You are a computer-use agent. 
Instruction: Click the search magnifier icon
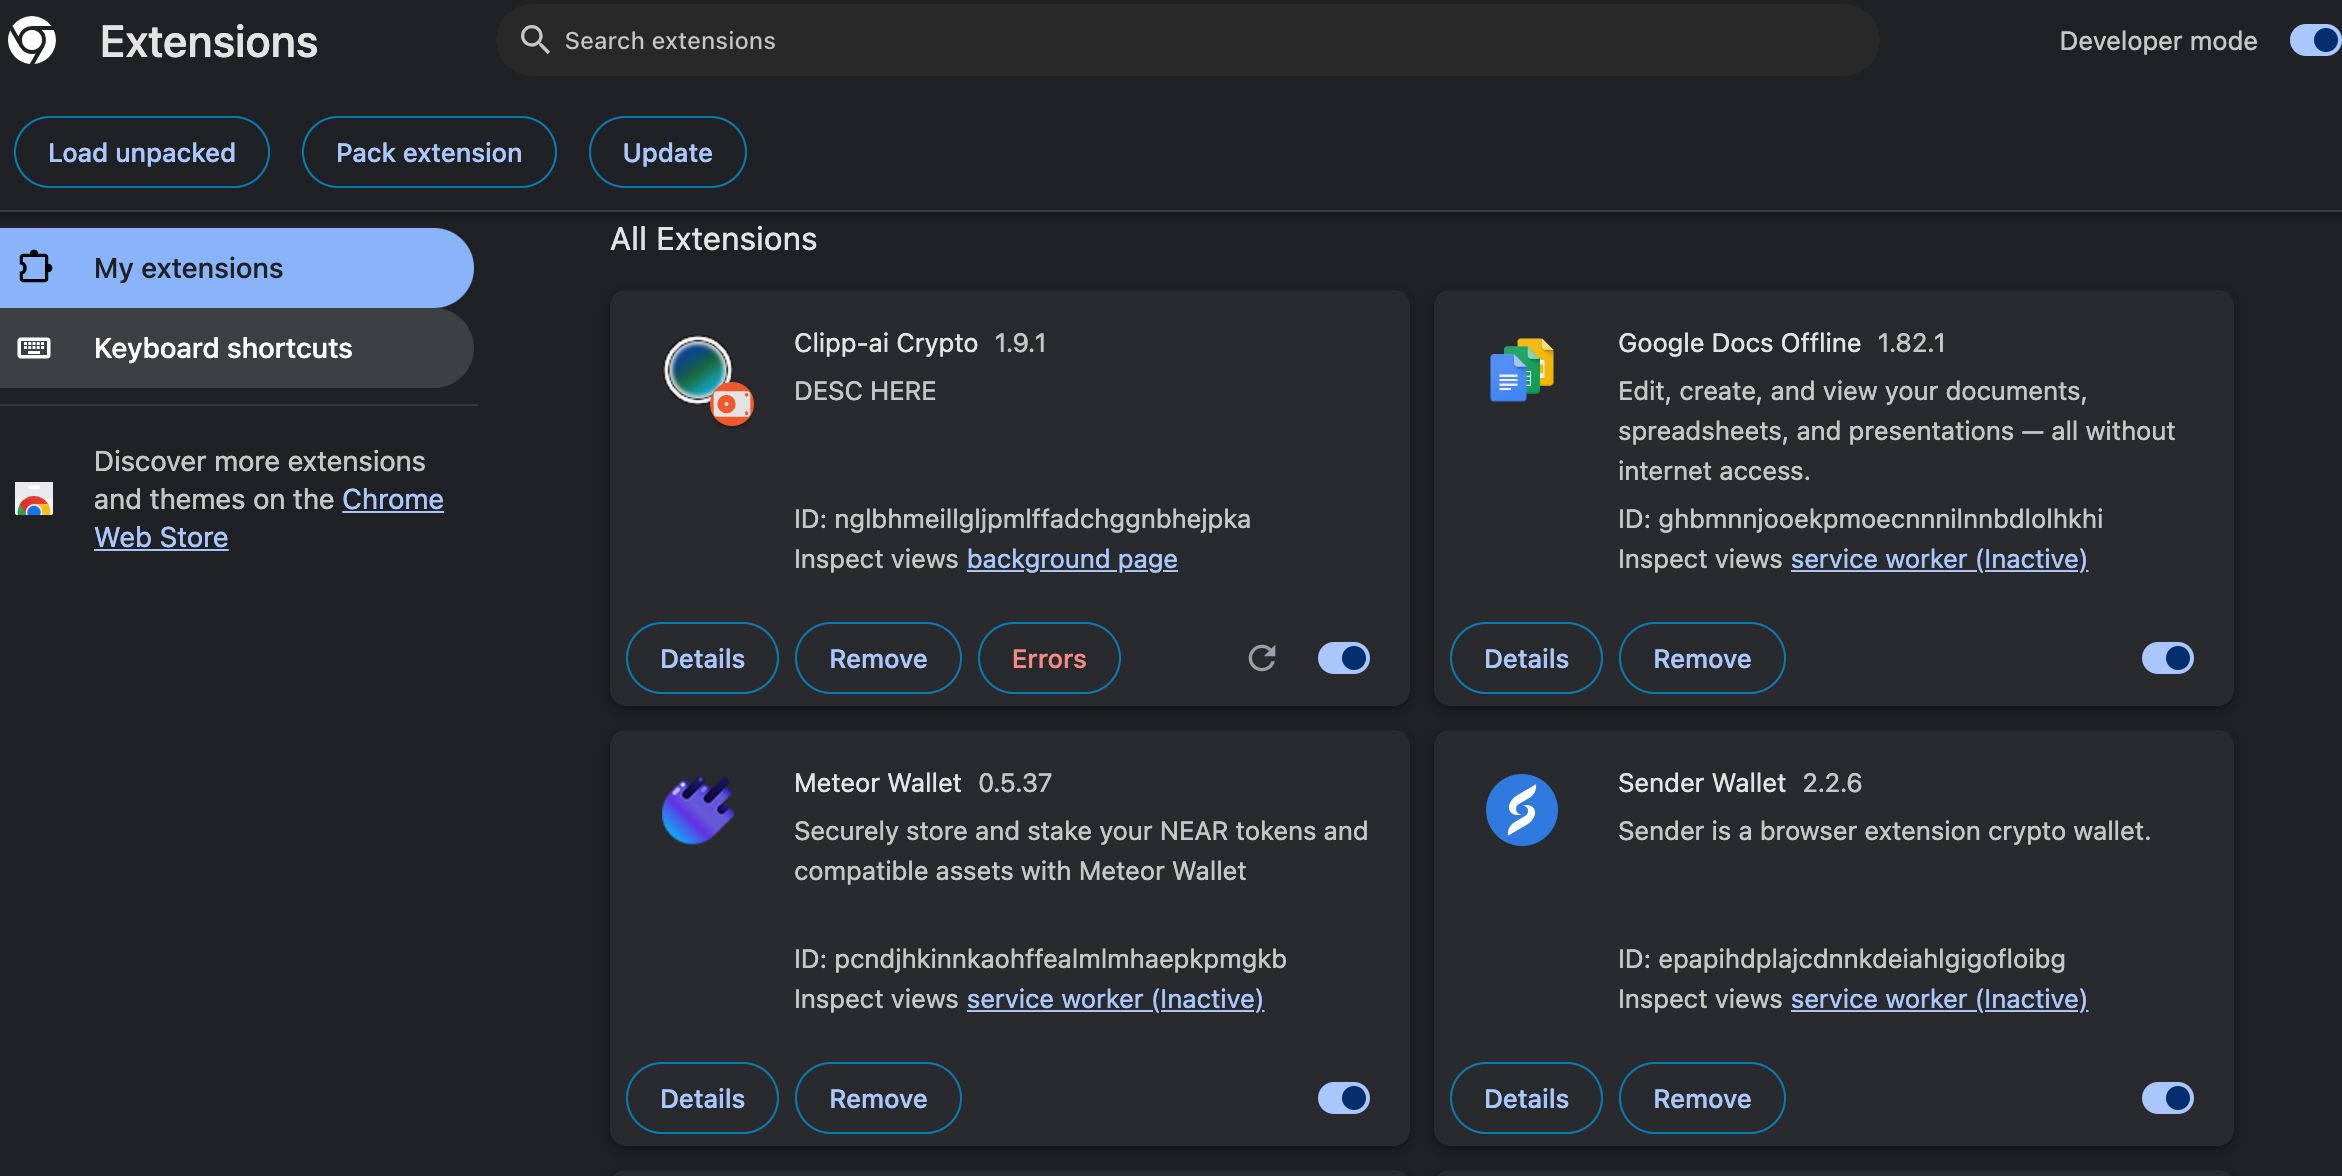click(x=535, y=40)
